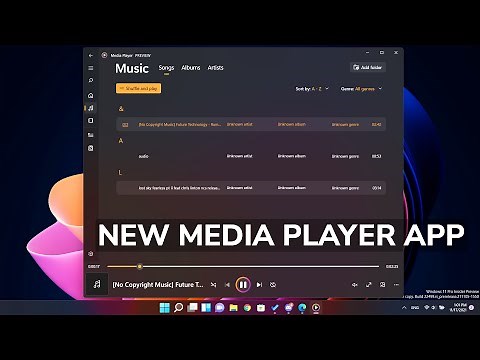Open Microsoft Store from the taskbar
This screenshot has height=360, width=480.
pos(261,308)
